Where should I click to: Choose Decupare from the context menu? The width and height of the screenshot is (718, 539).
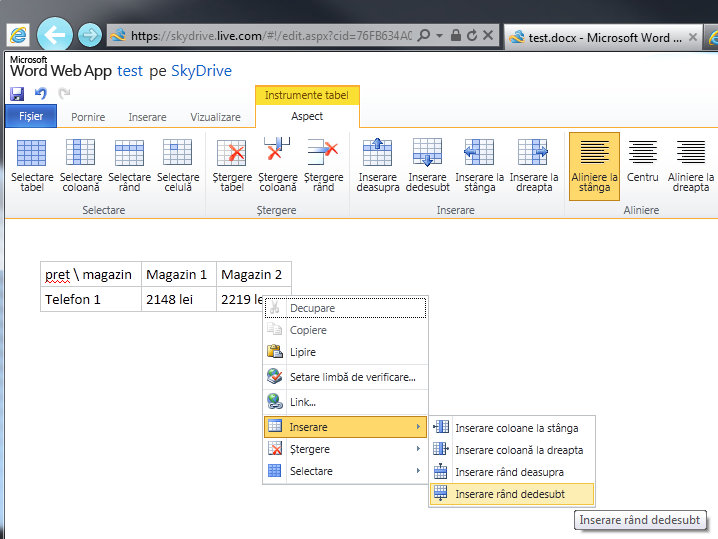point(345,308)
